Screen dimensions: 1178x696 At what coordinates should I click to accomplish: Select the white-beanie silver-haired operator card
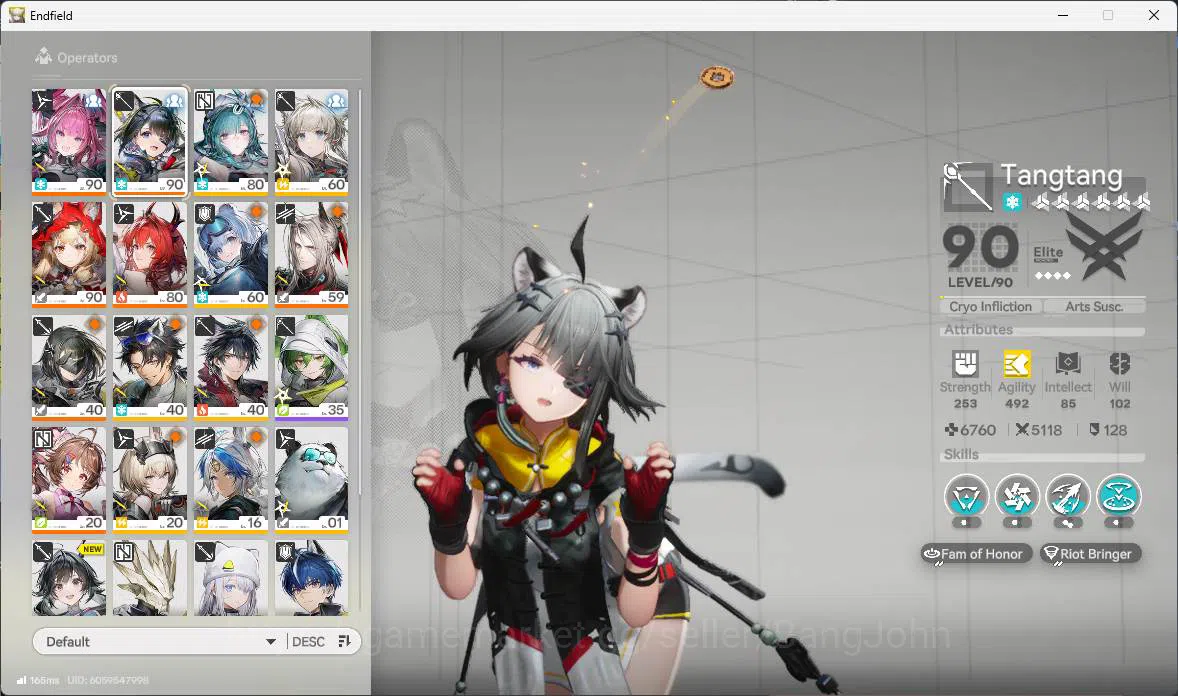(x=231, y=577)
